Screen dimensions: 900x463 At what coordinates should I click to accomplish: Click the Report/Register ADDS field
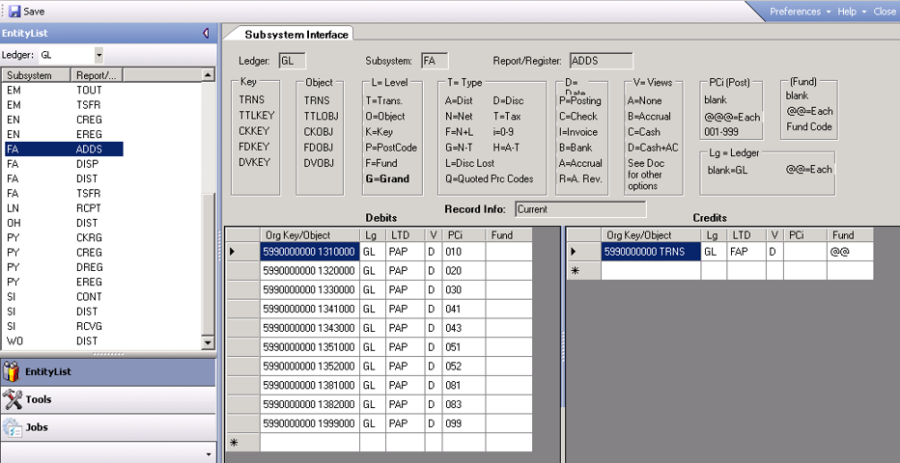[x=600, y=61]
